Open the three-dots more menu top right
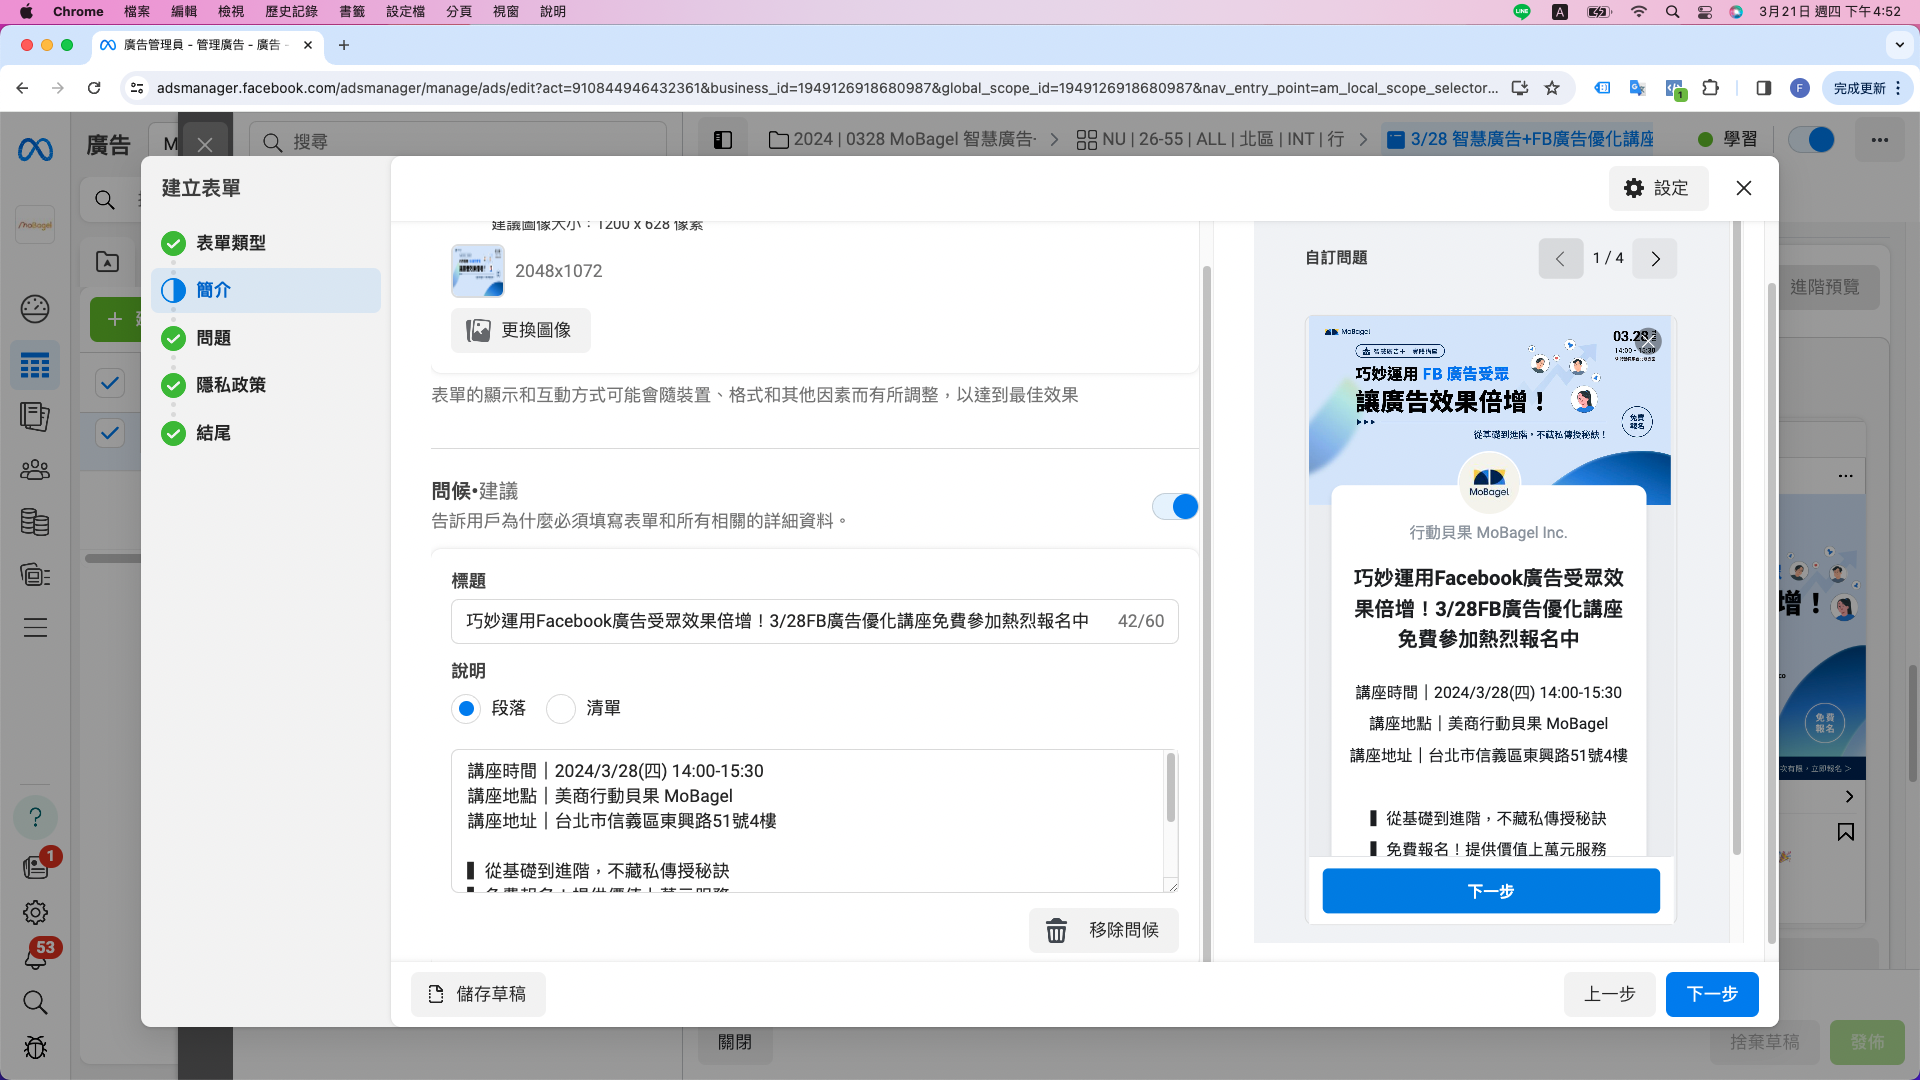Image resolution: width=1920 pixels, height=1080 pixels. coord(1880,140)
